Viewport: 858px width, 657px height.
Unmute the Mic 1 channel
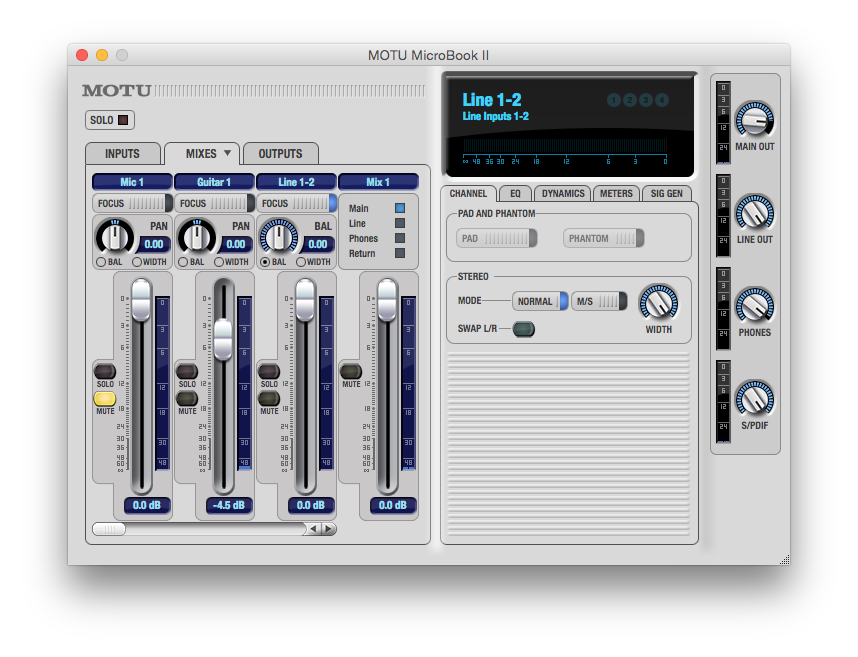[x=105, y=399]
